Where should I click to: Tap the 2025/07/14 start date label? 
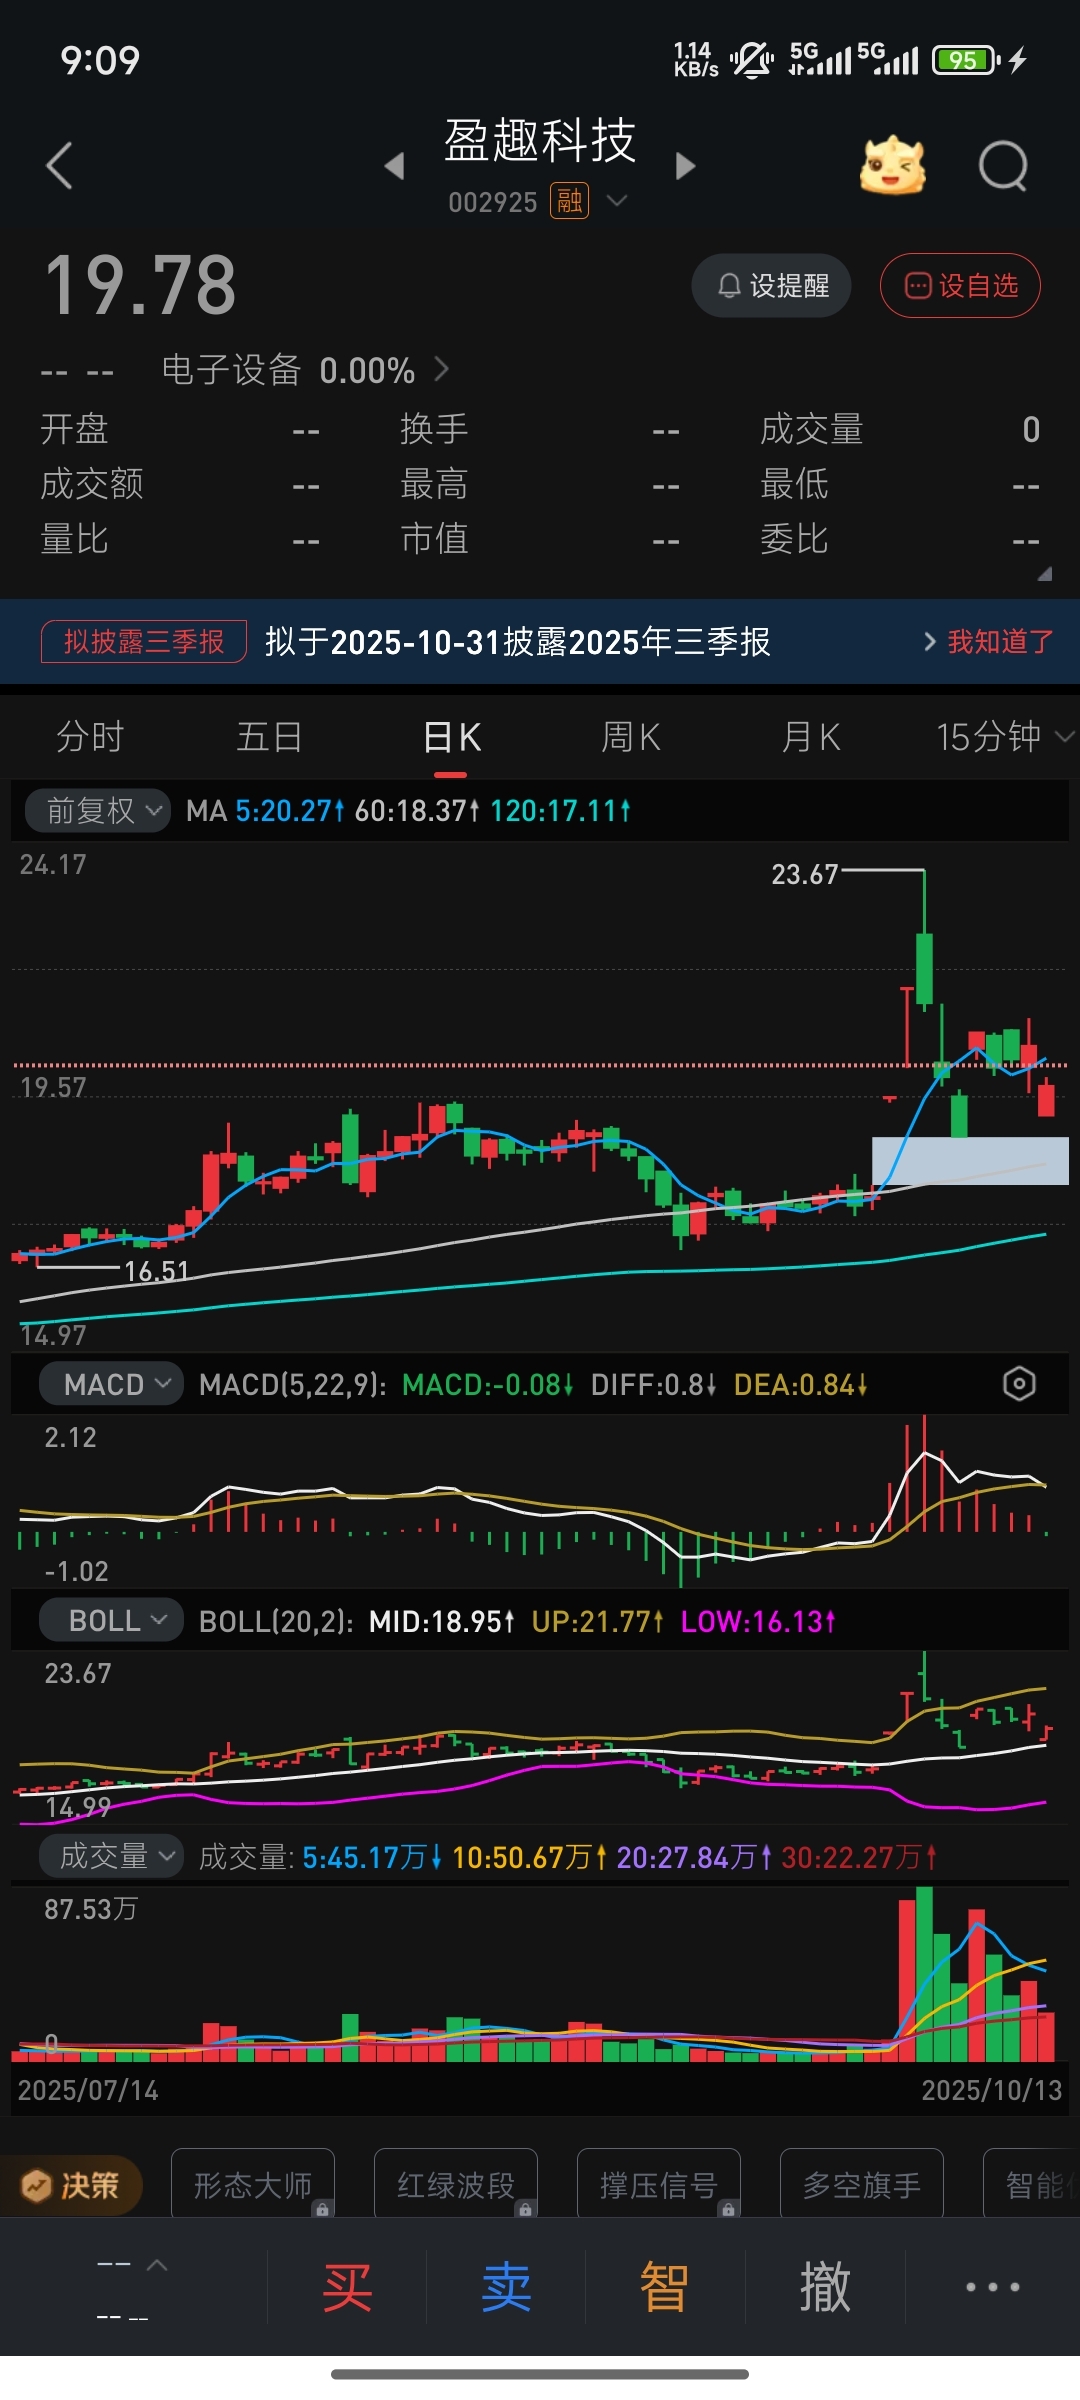click(x=88, y=2090)
